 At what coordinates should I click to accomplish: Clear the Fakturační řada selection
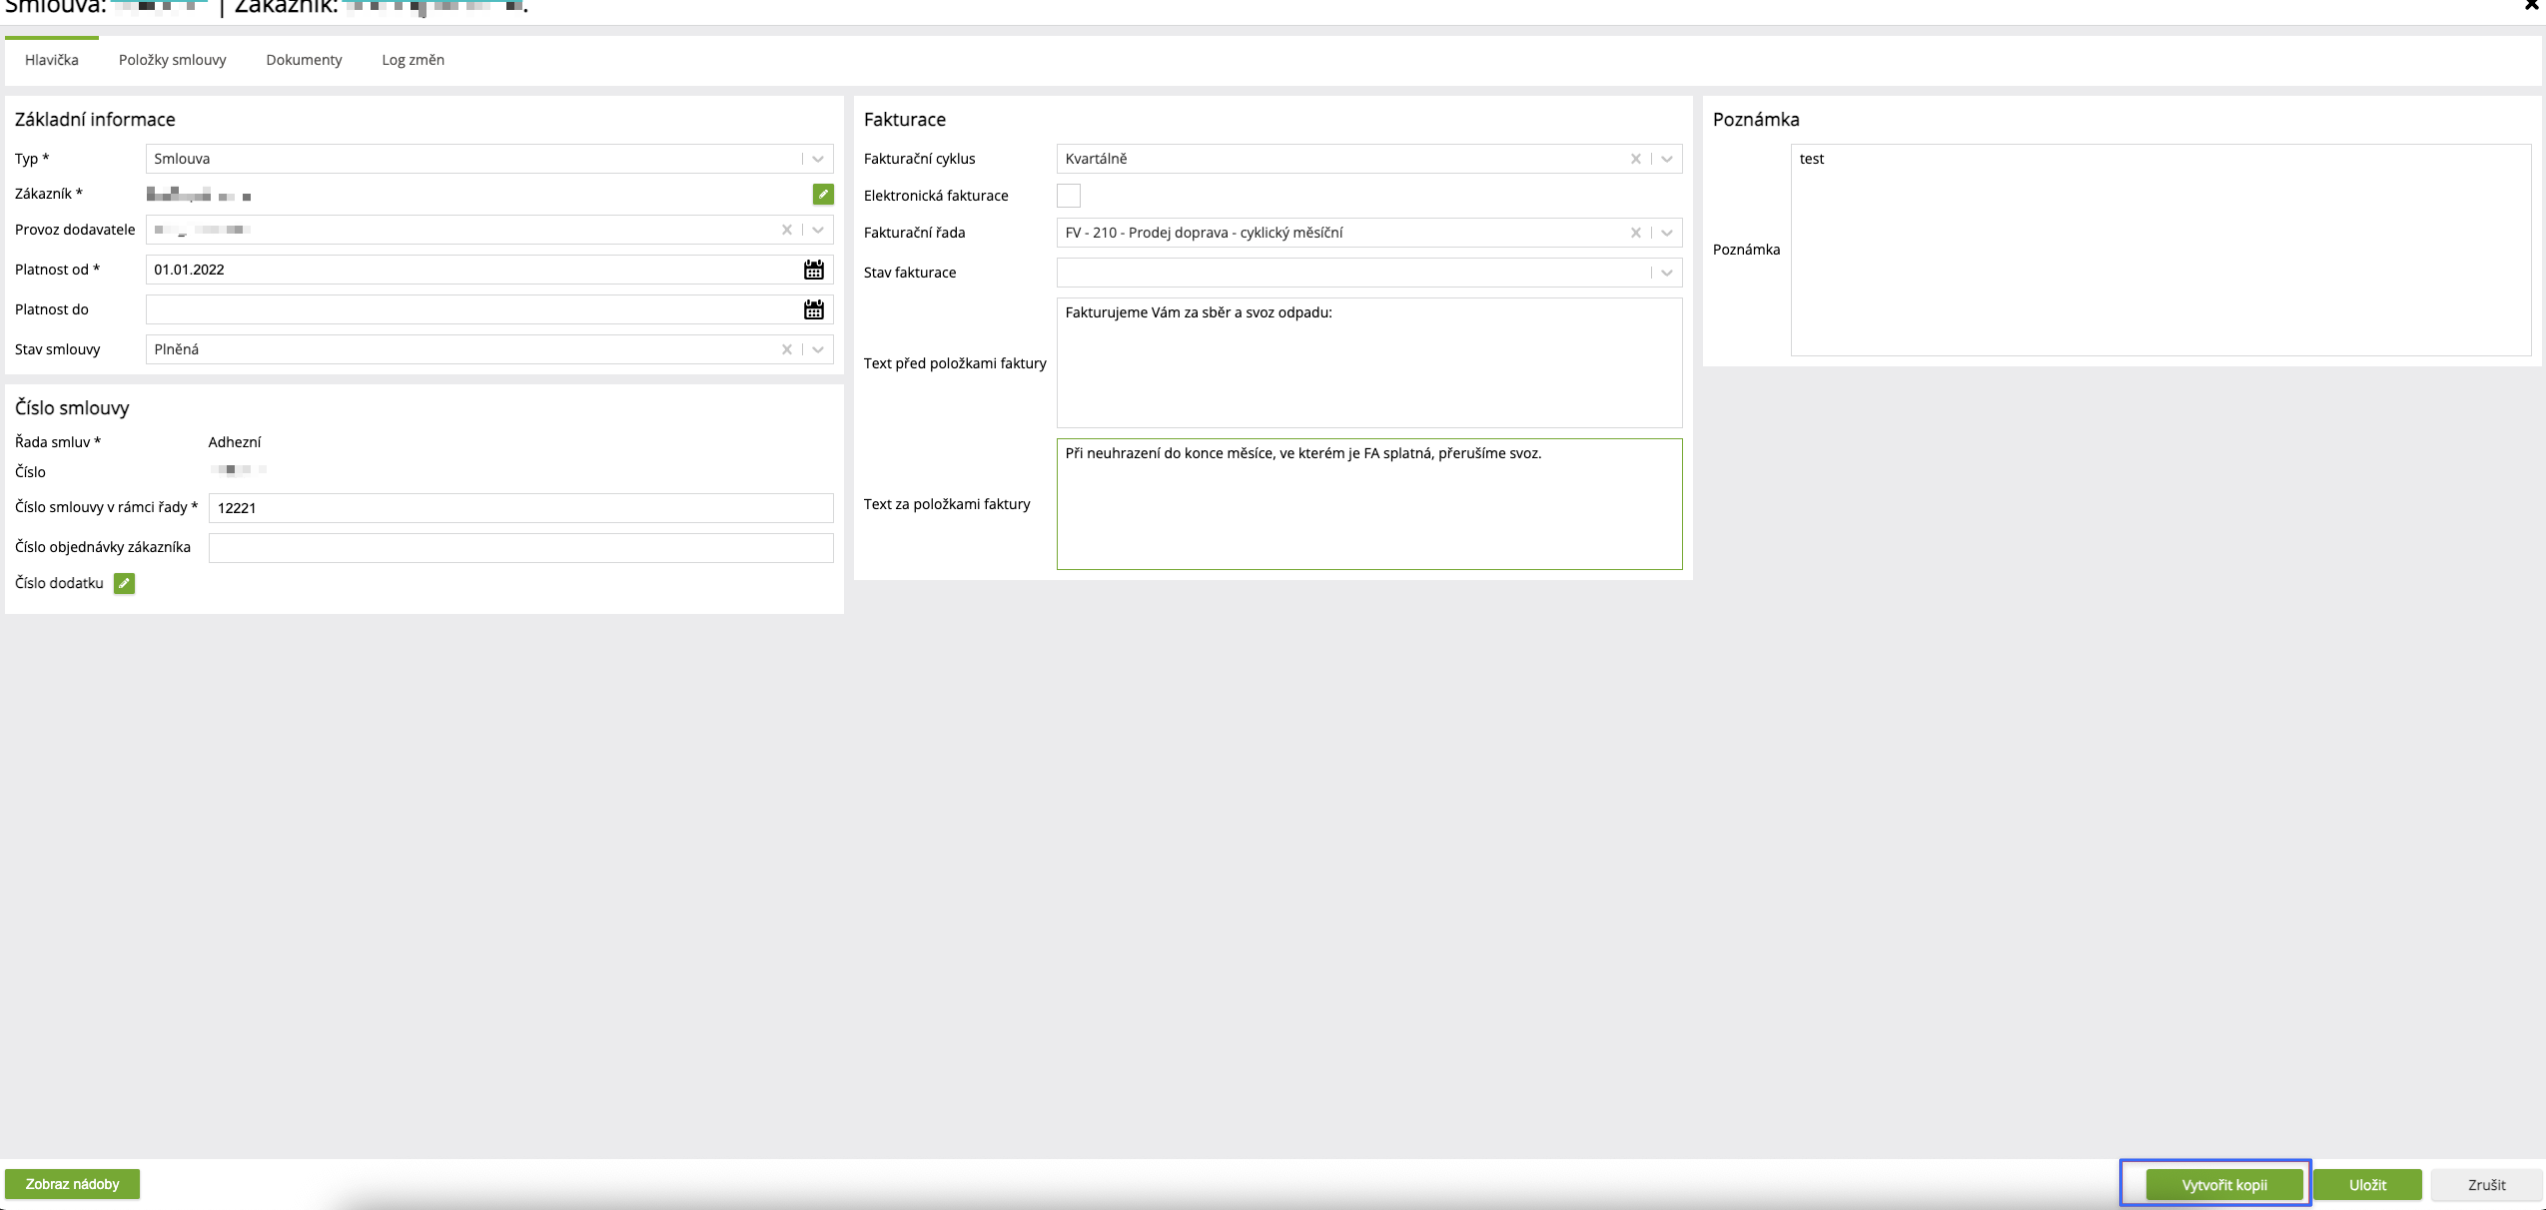coord(1636,233)
